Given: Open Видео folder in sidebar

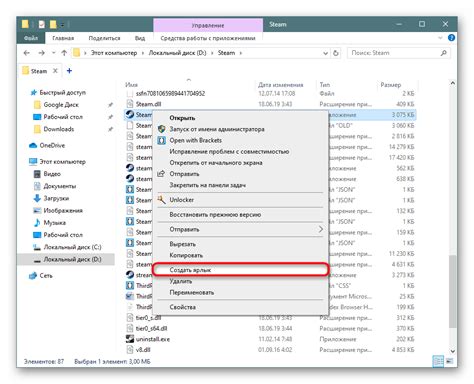Looking at the screenshot, I should click(x=47, y=174).
